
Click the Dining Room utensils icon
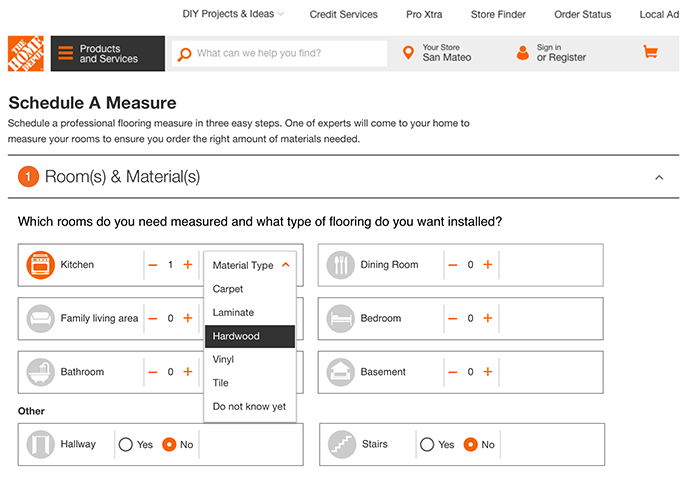(x=341, y=265)
